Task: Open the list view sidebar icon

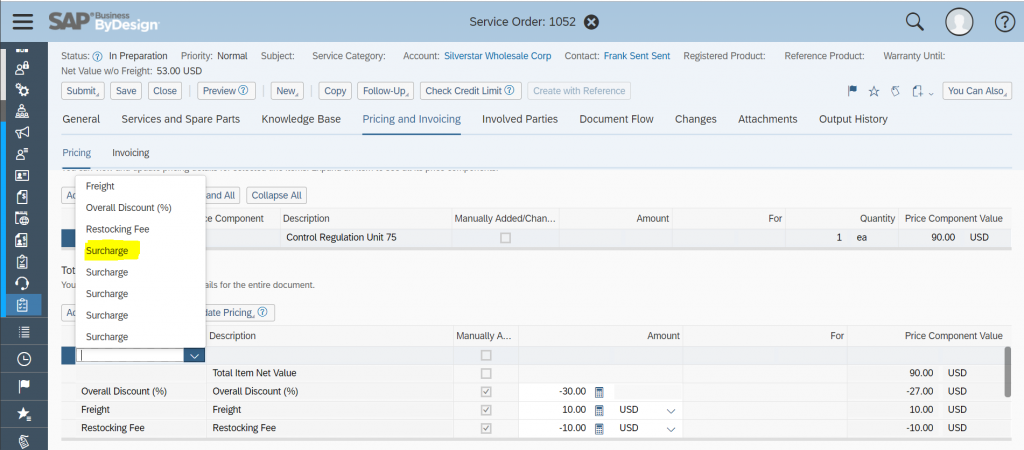Action: (x=24, y=332)
